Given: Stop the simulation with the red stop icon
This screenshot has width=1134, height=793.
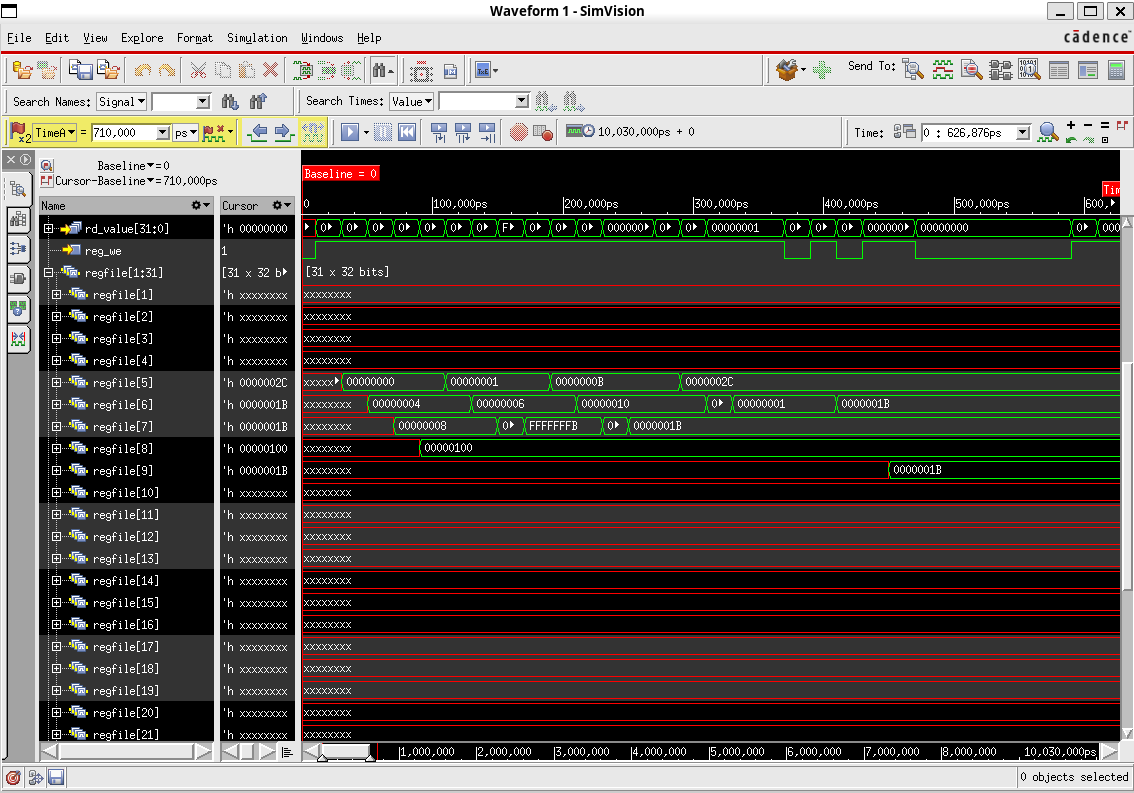Looking at the screenshot, I should 519,132.
